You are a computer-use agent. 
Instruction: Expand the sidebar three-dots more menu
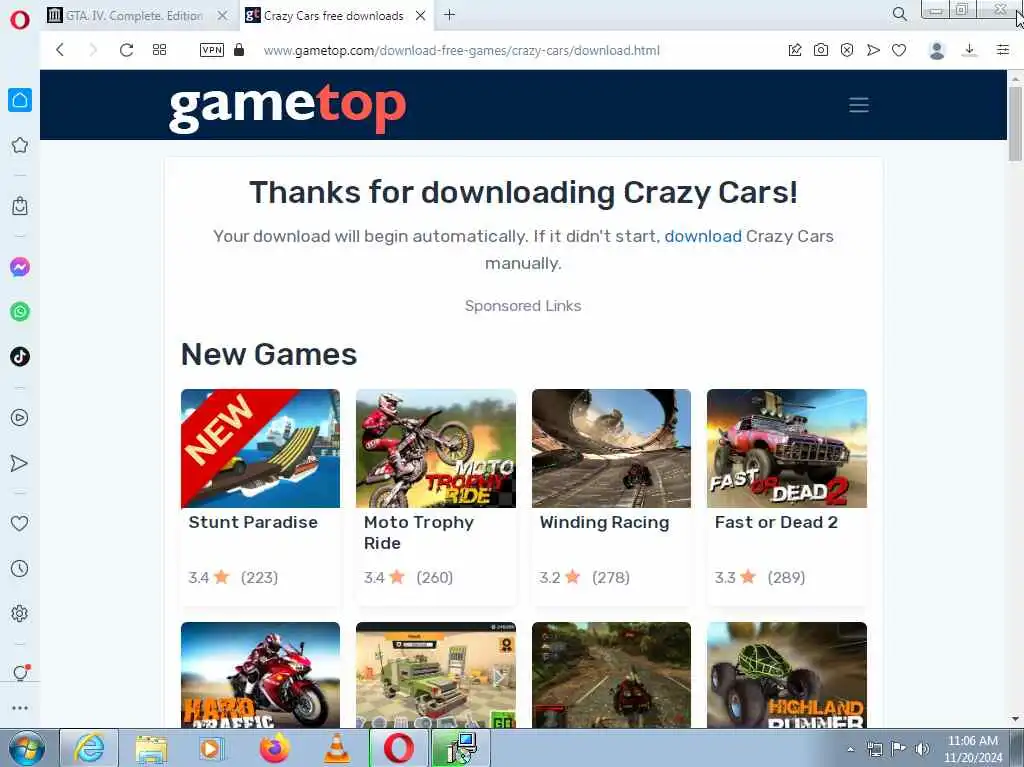[20, 708]
